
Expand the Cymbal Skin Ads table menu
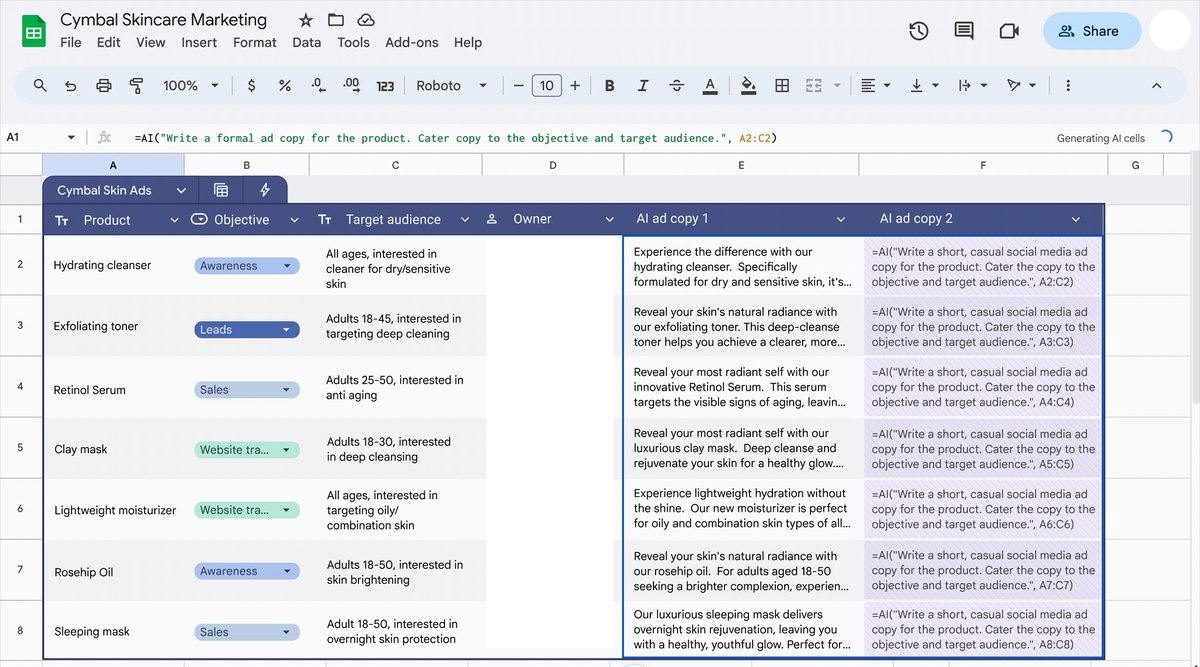point(181,190)
